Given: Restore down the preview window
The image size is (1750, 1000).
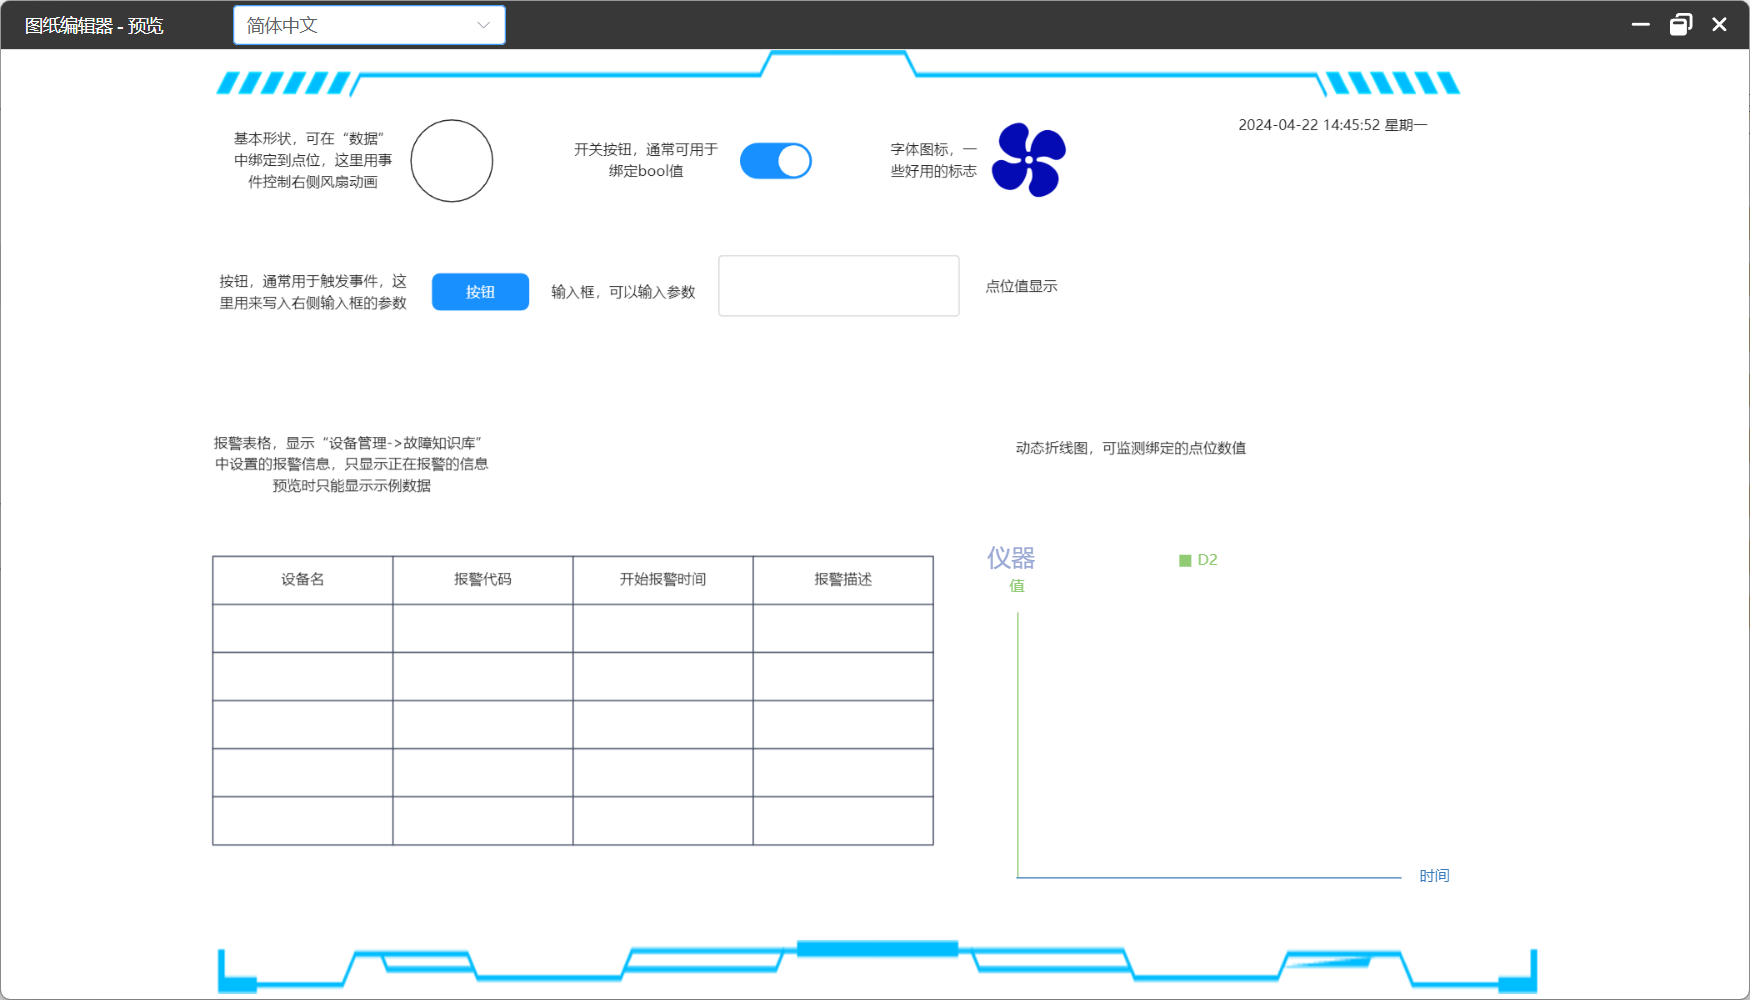Looking at the screenshot, I should click(1681, 24).
